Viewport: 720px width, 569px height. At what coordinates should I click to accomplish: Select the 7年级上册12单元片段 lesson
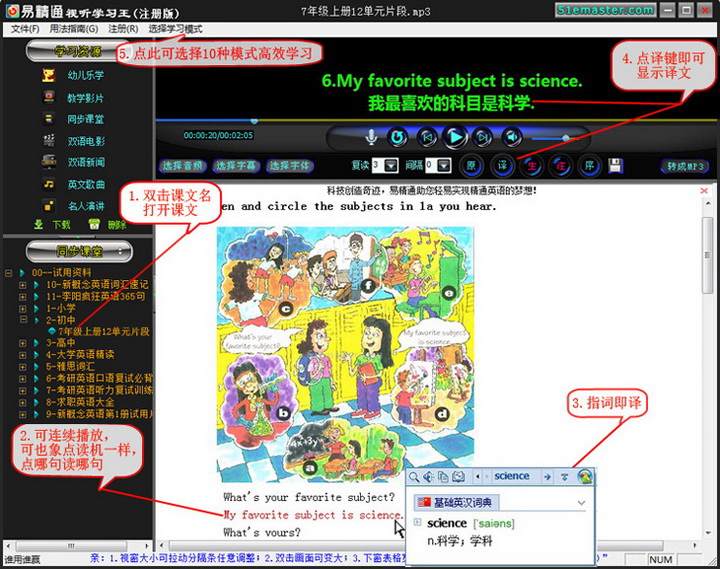coord(103,332)
